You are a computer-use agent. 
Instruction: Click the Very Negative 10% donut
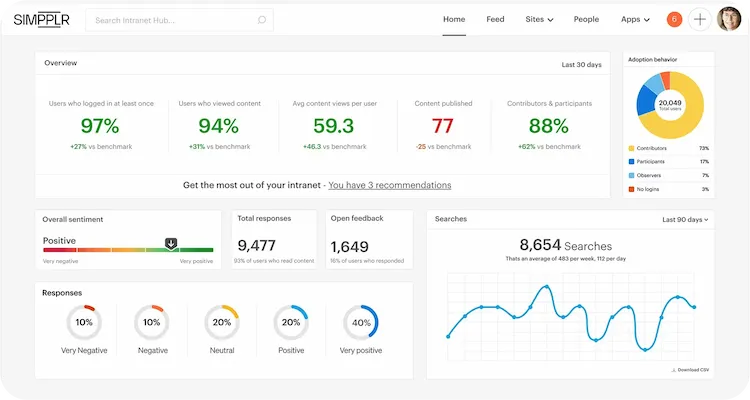coord(84,322)
